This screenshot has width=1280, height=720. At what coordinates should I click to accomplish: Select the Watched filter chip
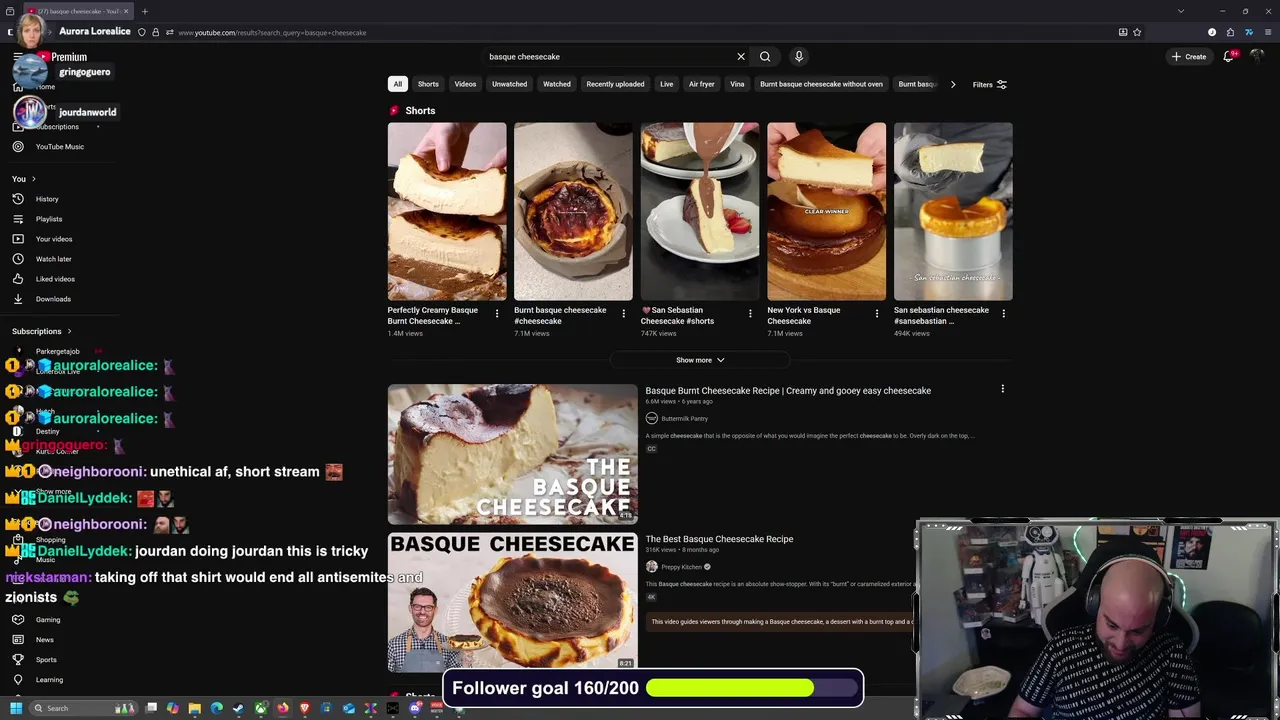coord(556,84)
